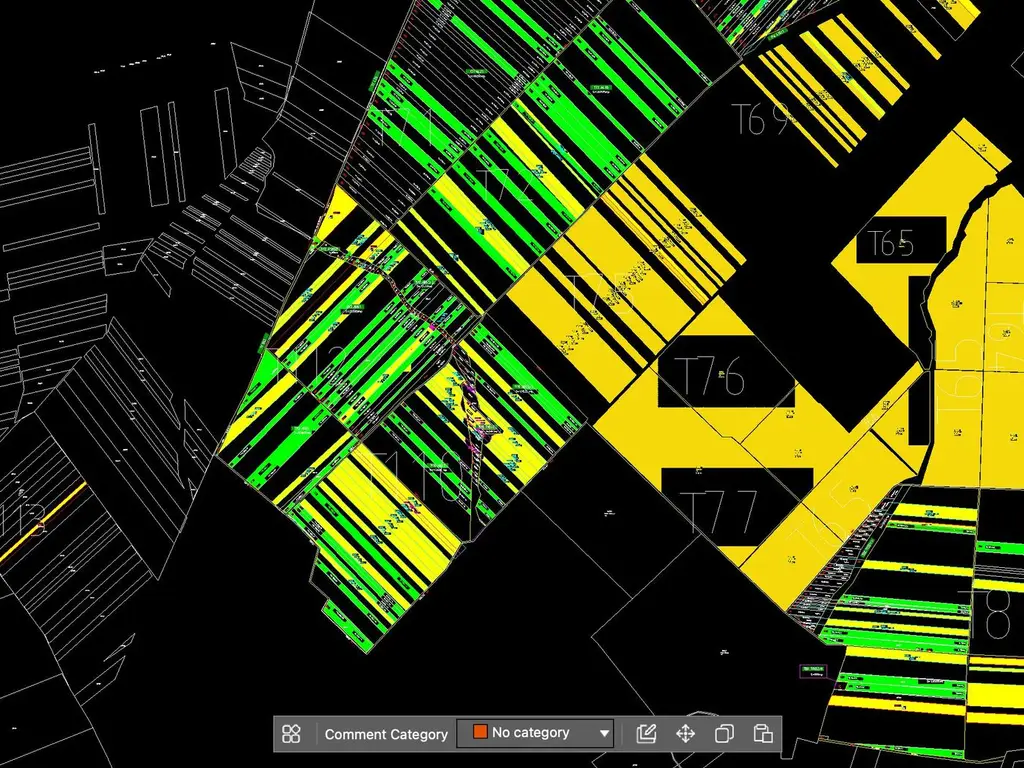Click the copy icon in comment toolbar
This screenshot has width=1024, height=768.
click(724, 733)
